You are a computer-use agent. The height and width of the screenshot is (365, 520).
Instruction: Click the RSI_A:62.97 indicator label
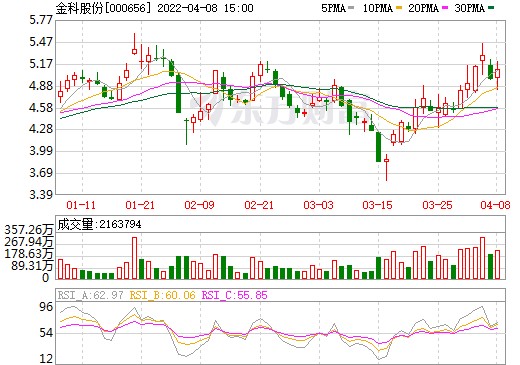coord(90,295)
